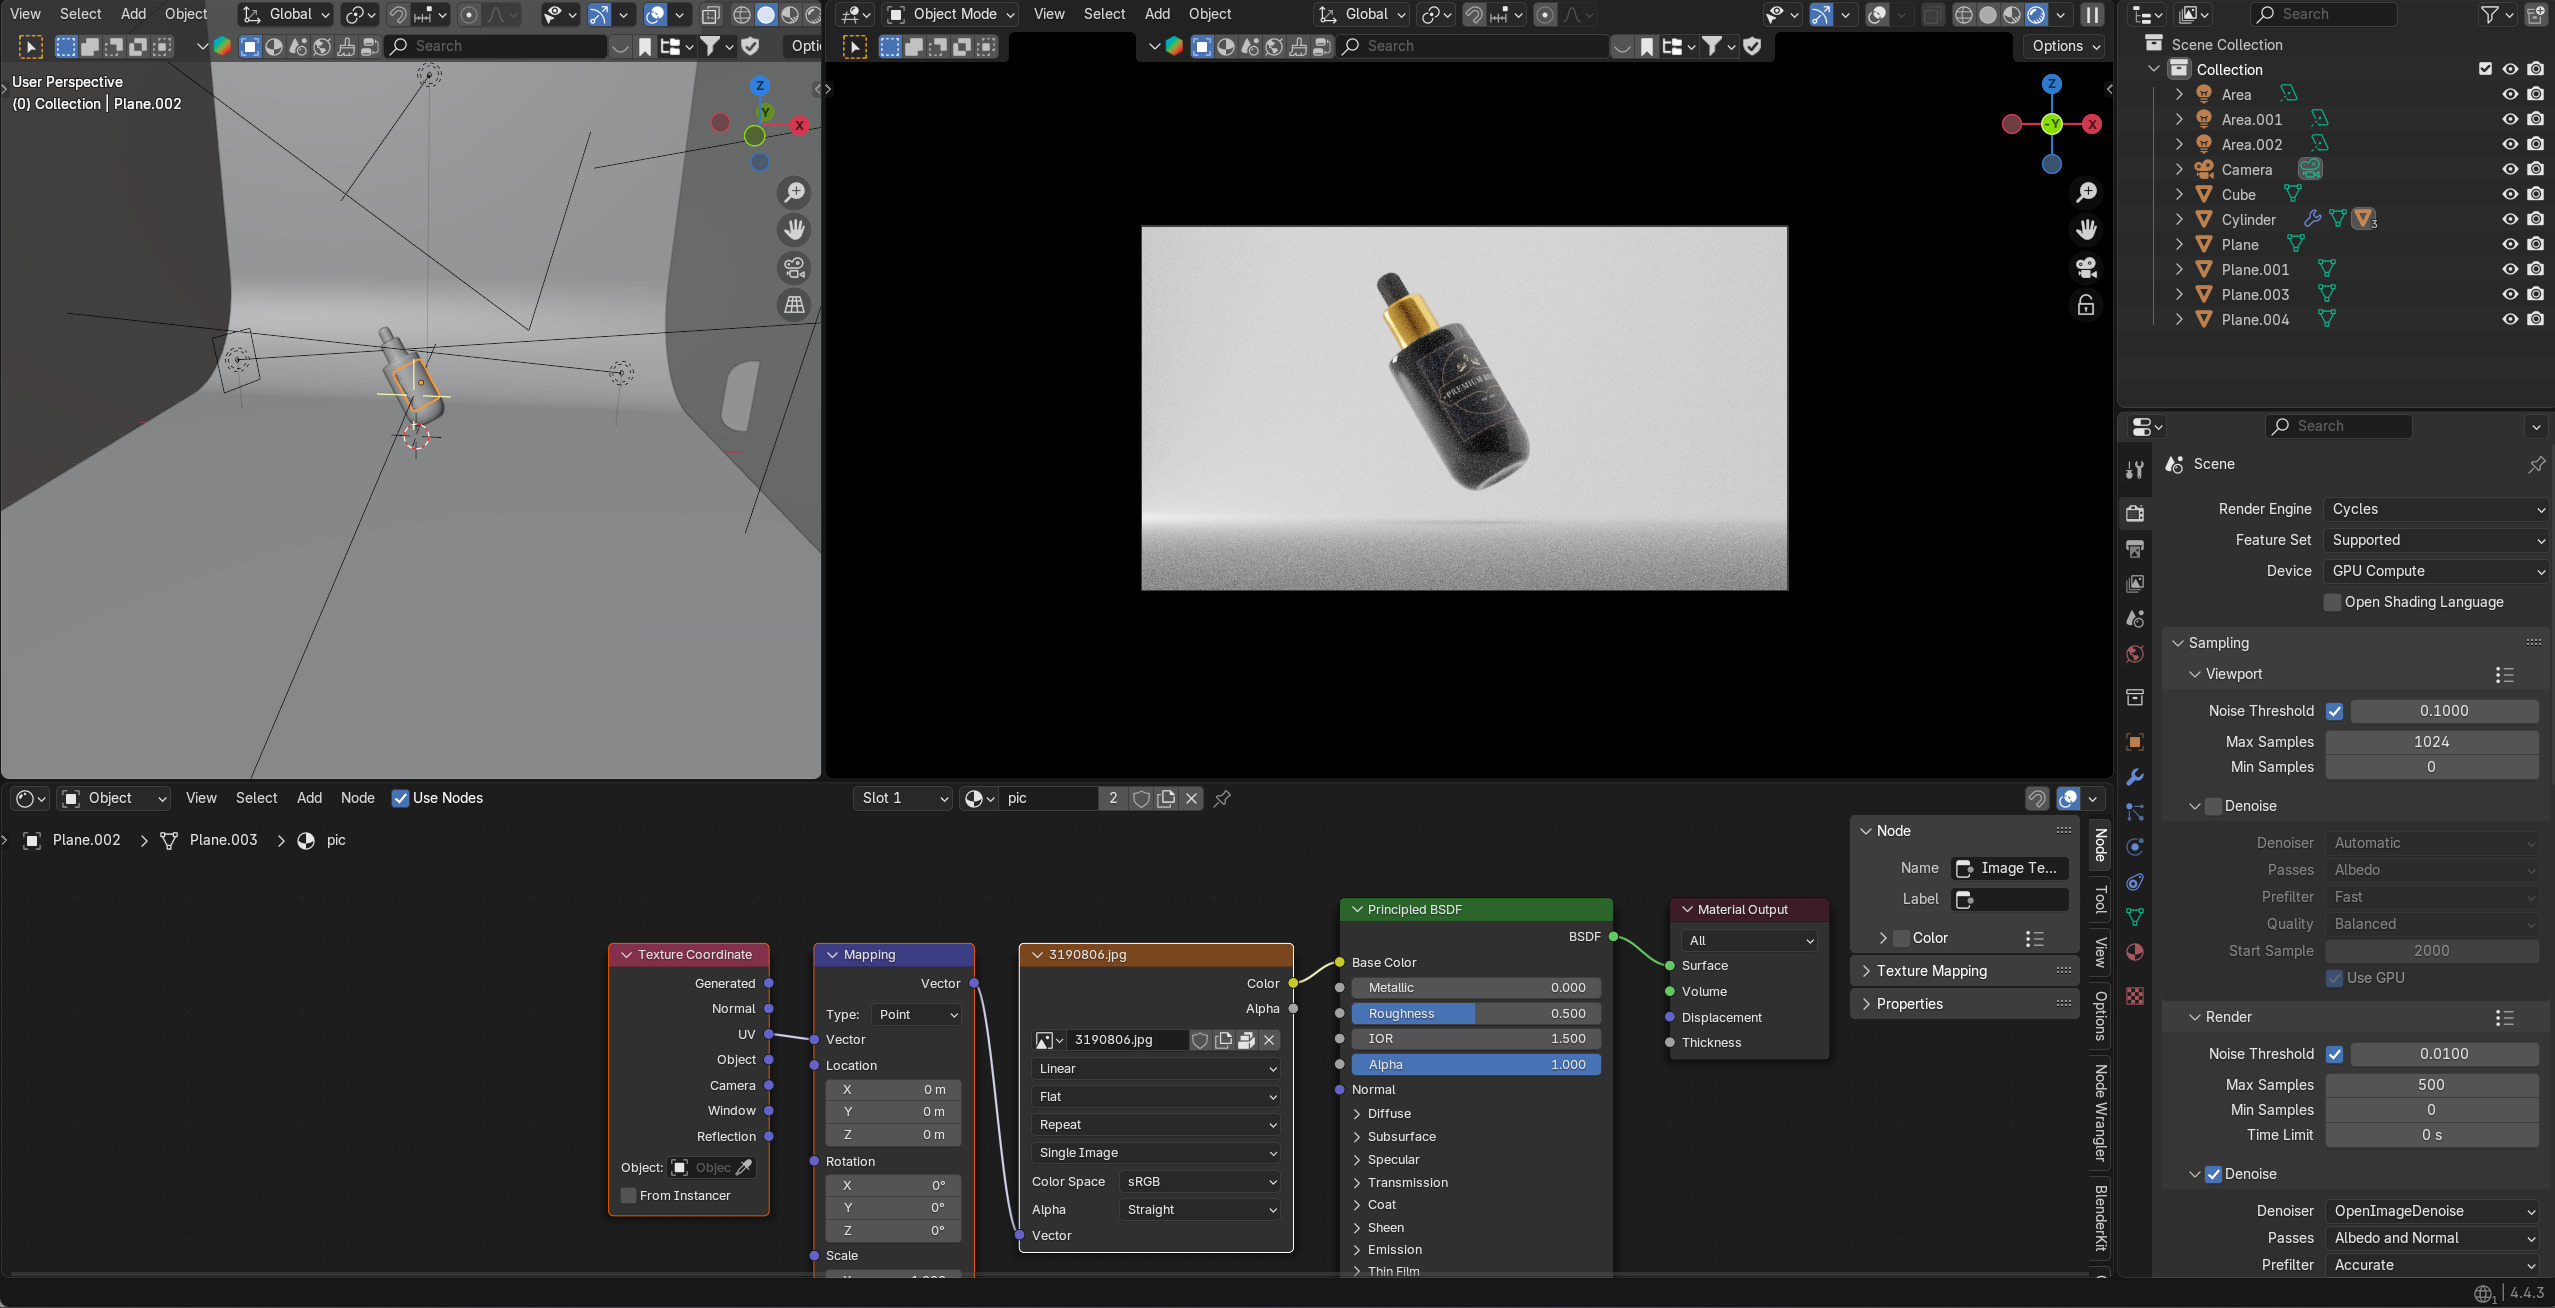
Task: Click the pan hand icon in left viewport
Action: pos(794,230)
